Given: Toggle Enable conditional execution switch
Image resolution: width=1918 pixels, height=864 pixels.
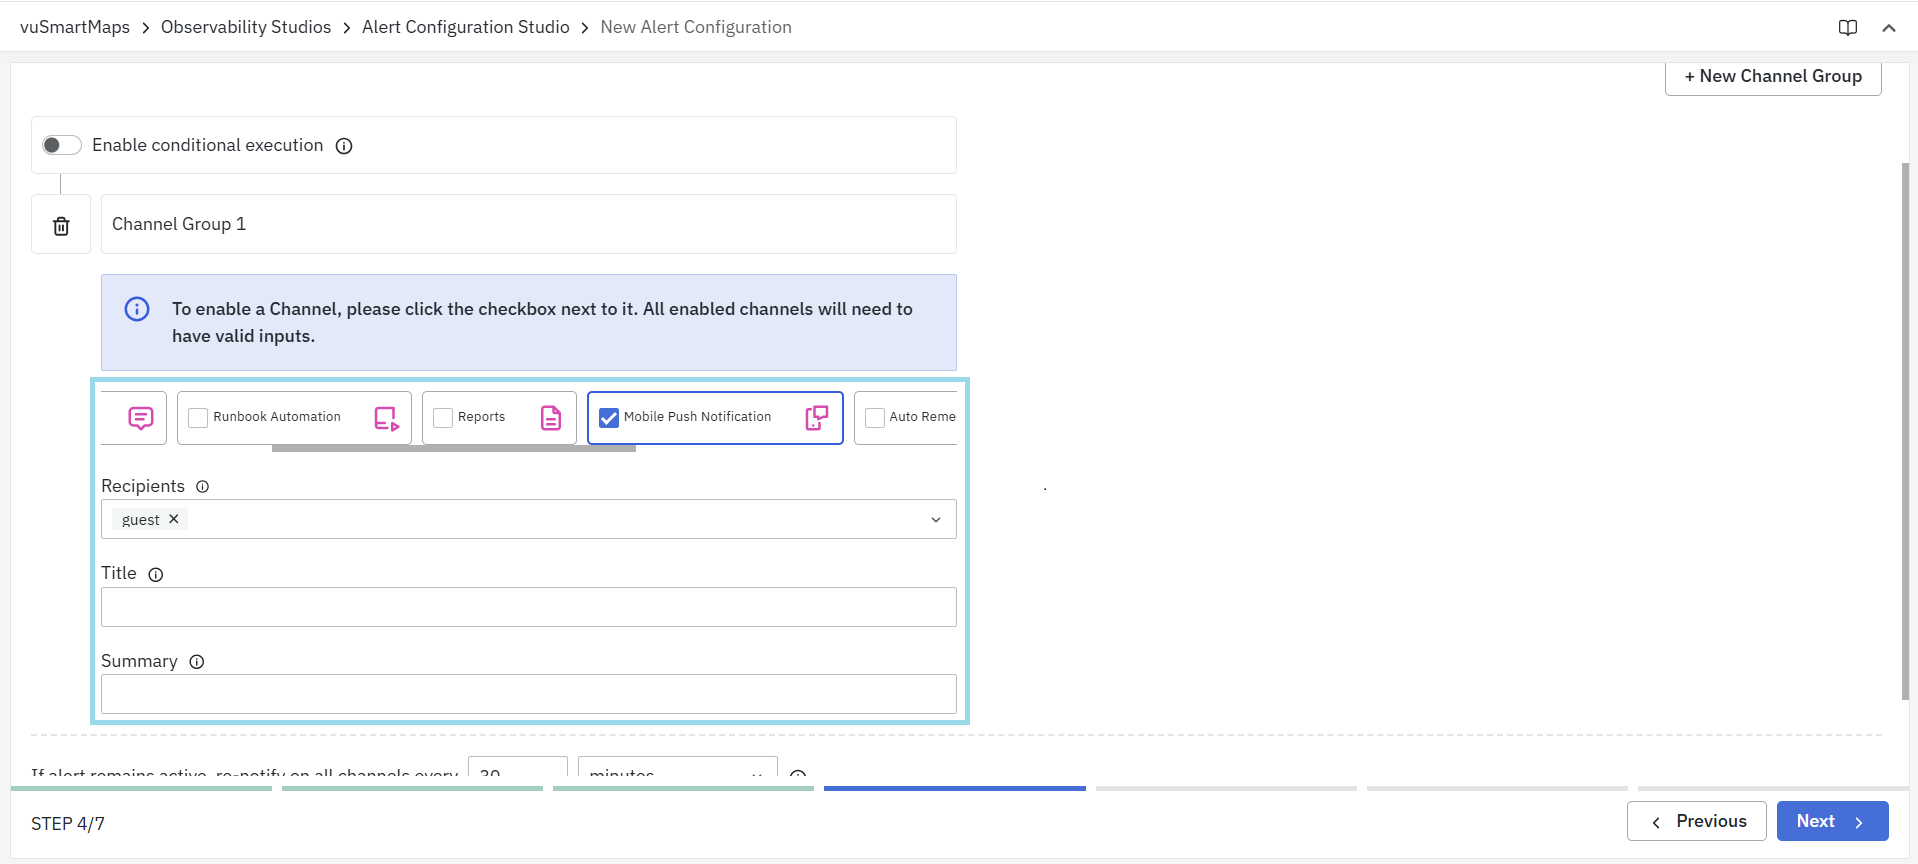Looking at the screenshot, I should coord(61,146).
